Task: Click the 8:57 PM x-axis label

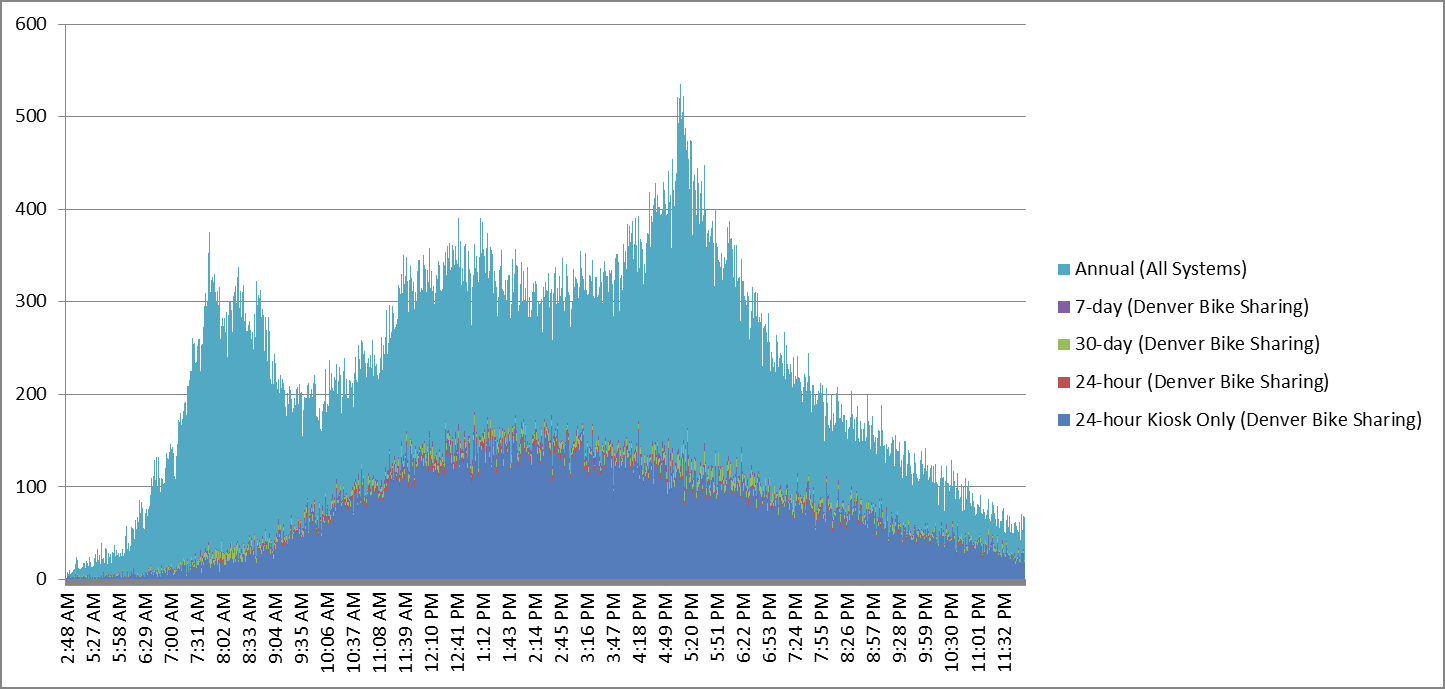Action: (874, 627)
